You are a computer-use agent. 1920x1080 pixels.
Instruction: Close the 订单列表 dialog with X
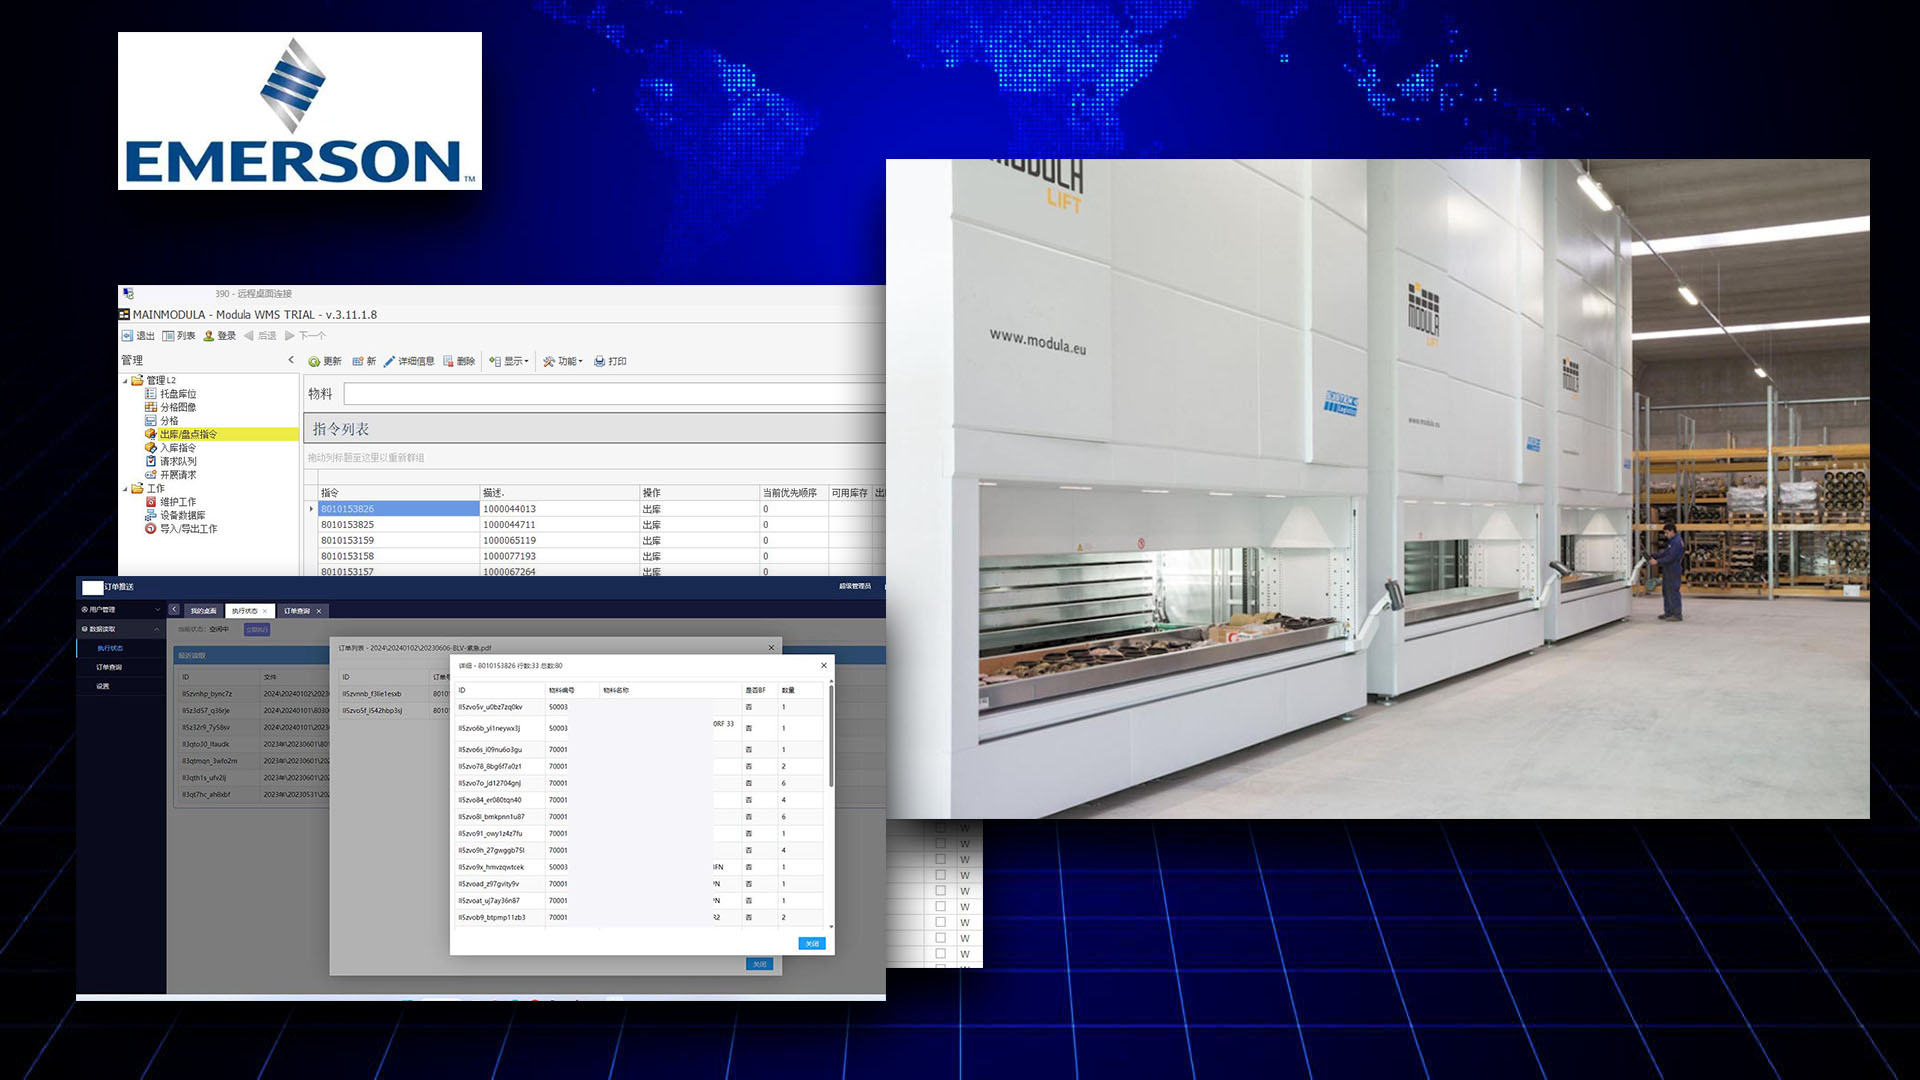771,648
